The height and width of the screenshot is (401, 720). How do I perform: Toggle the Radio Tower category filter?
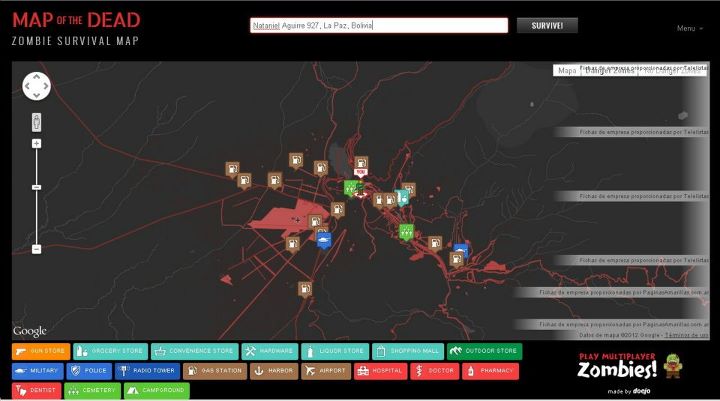[147, 371]
